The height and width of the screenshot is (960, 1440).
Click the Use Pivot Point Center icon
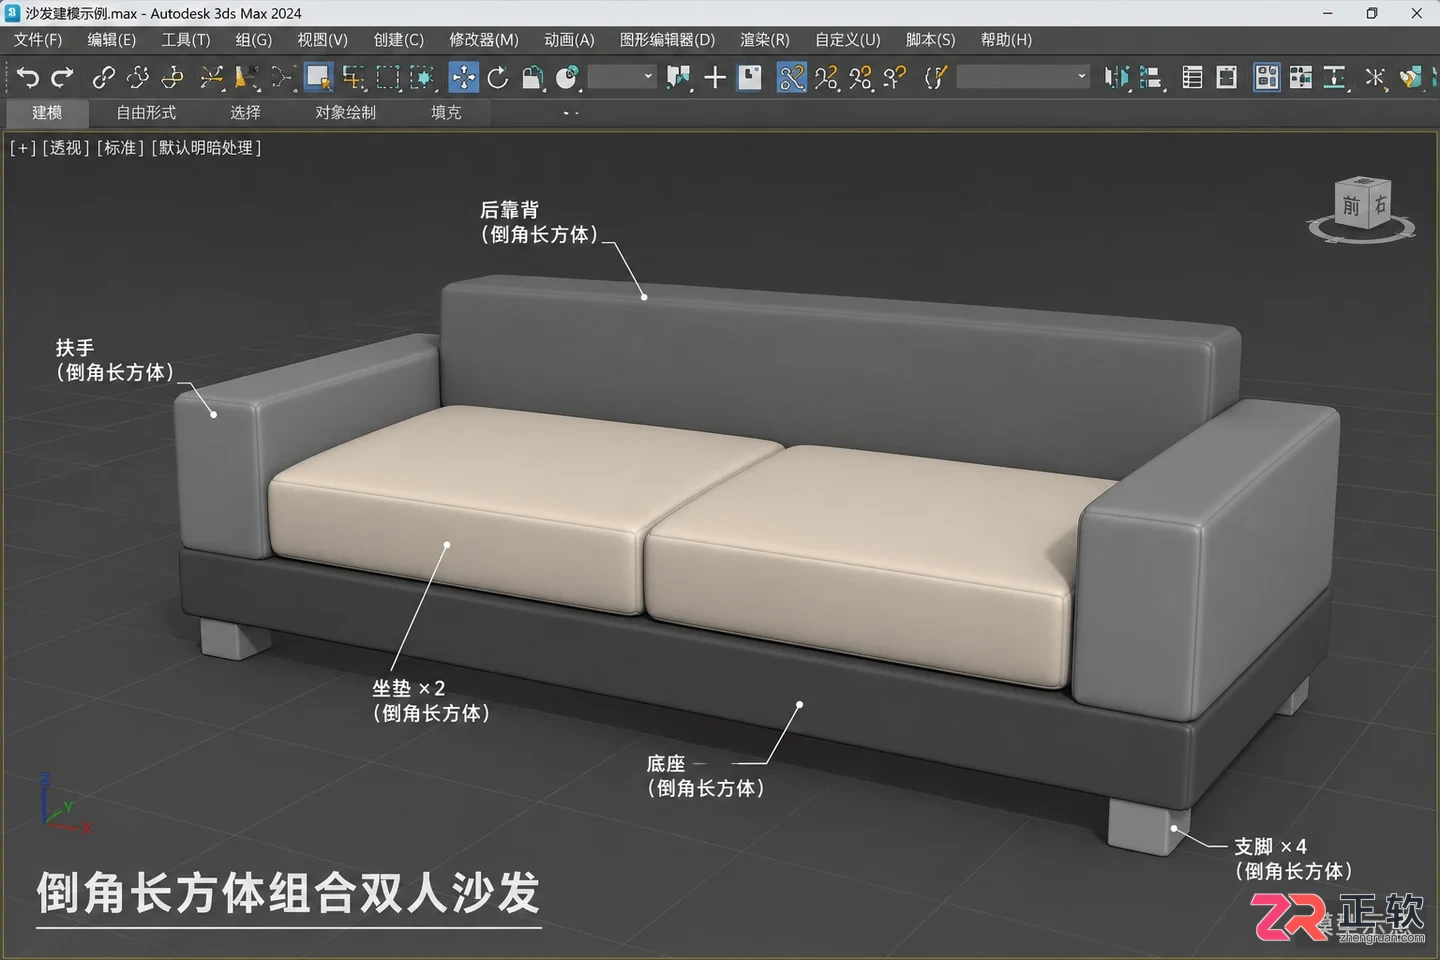pyautogui.click(x=680, y=77)
